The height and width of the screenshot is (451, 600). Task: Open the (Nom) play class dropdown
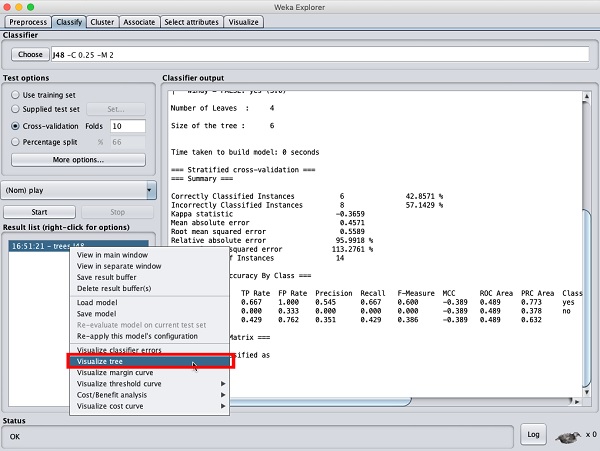79,189
